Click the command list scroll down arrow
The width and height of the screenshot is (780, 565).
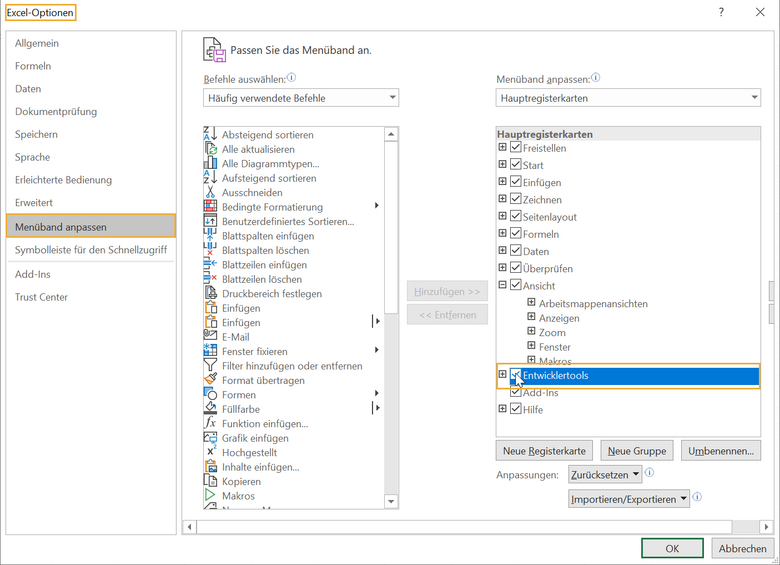click(391, 501)
